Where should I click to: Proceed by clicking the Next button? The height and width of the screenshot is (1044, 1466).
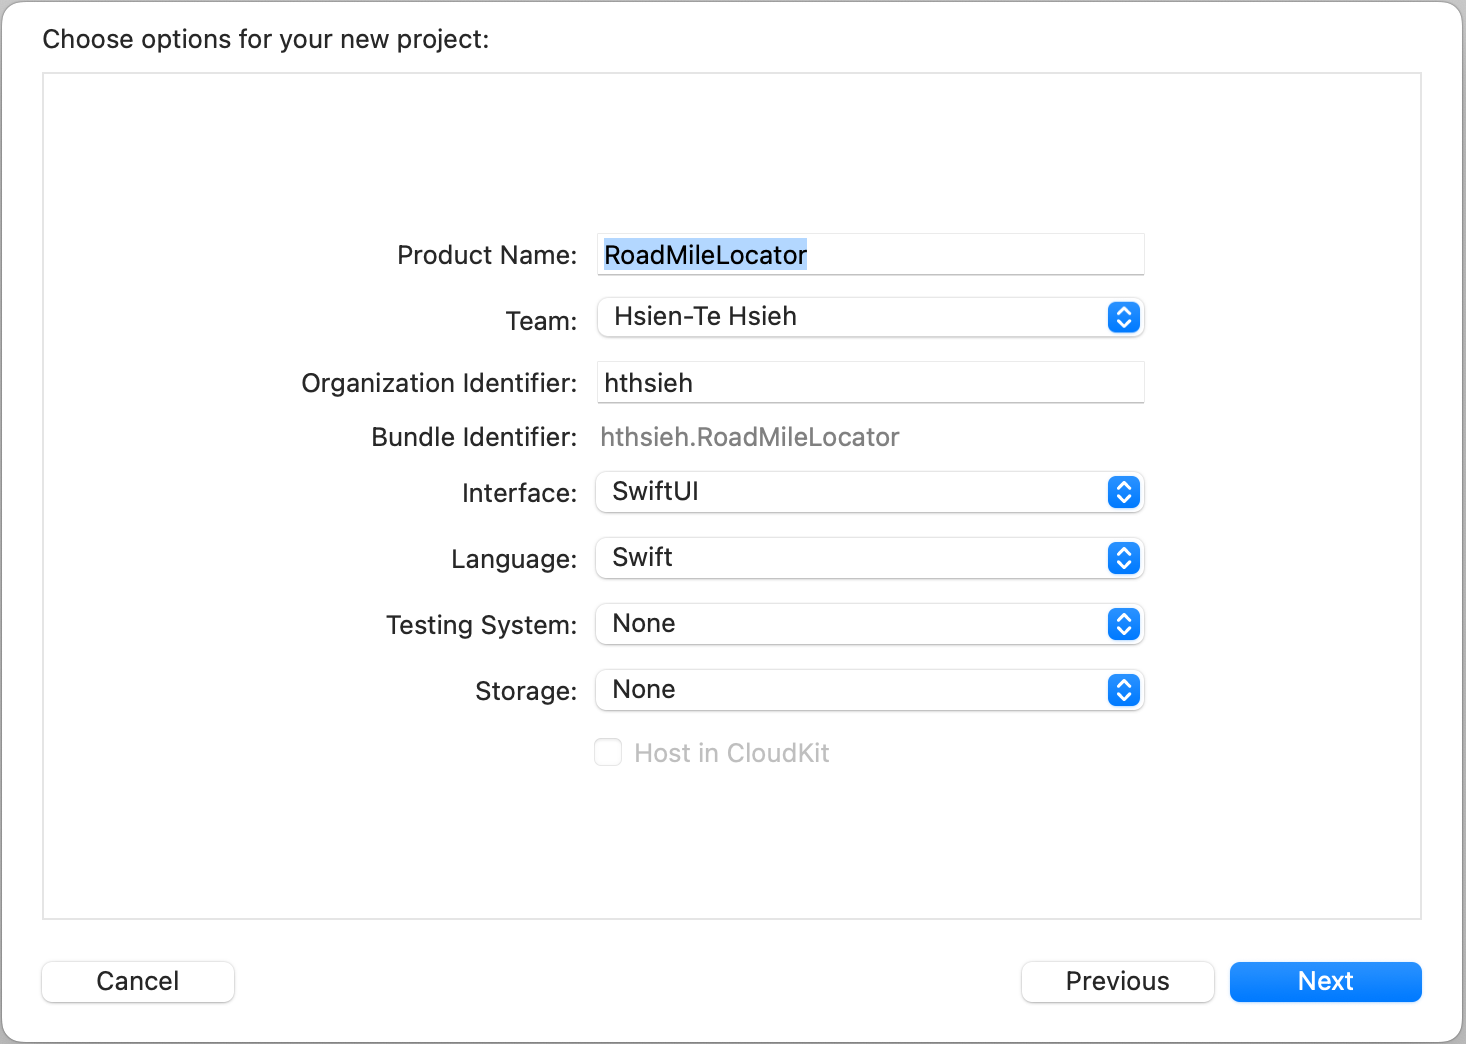(1325, 981)
